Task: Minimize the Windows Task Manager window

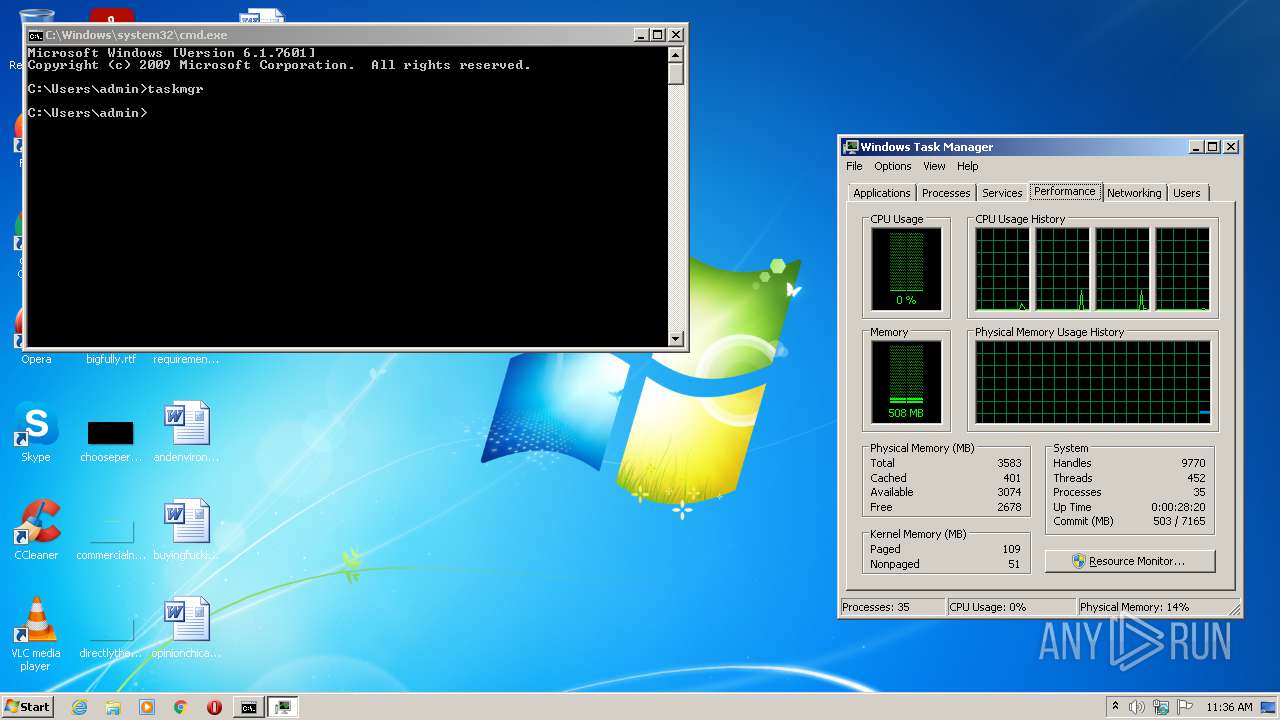Action: click(x=1196, y=147)
